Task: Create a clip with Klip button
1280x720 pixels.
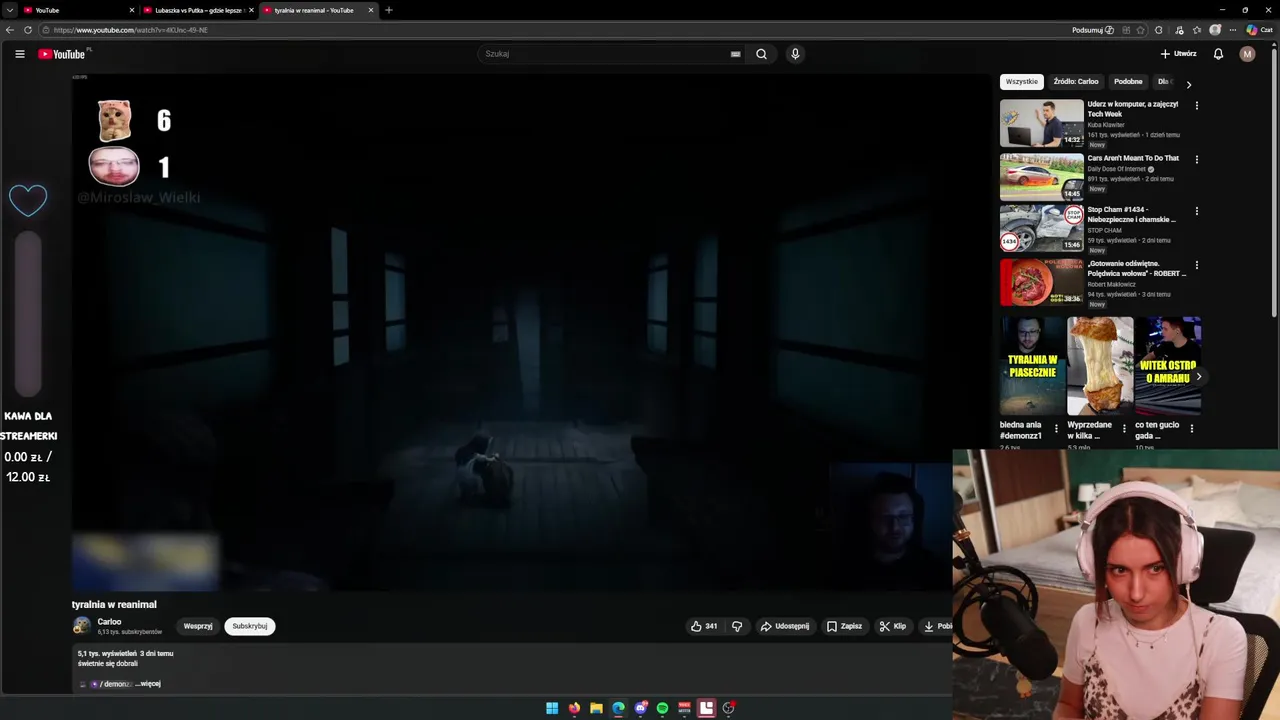Action: coord(893,626)
